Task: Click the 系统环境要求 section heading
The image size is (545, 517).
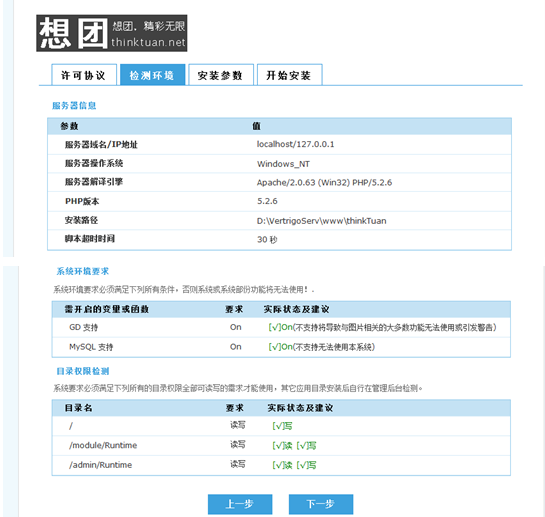Action: coord(83,271)
